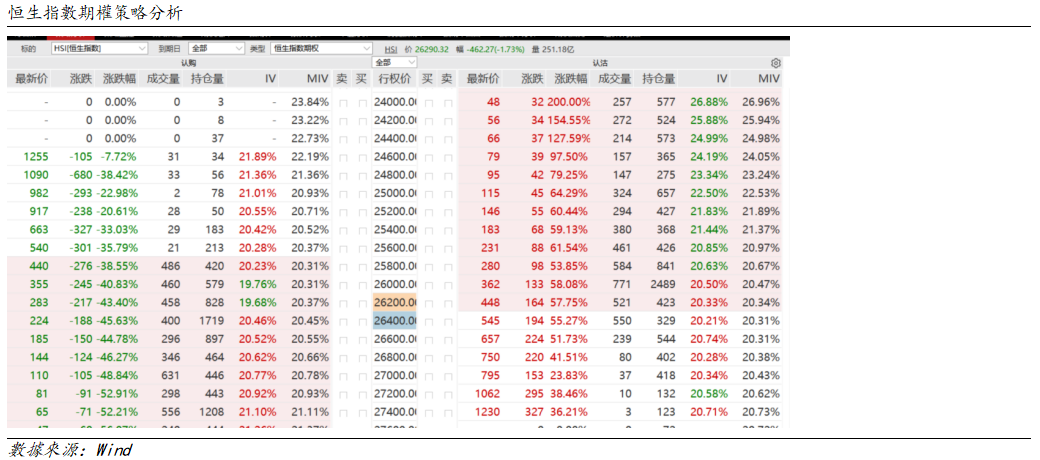Tick call-side 卖 checkbox for strike 24000
This screenshot has height=460, width=1040.
343,102
